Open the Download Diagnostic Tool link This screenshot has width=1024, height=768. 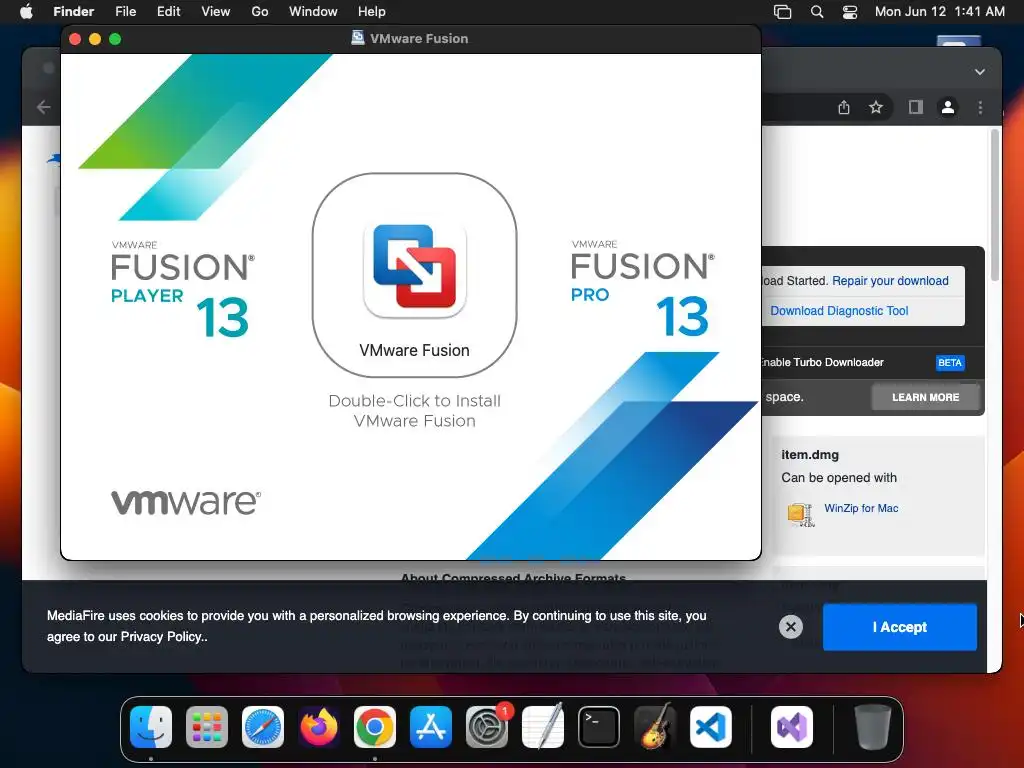pyautogui.click(x=839, y=311)
